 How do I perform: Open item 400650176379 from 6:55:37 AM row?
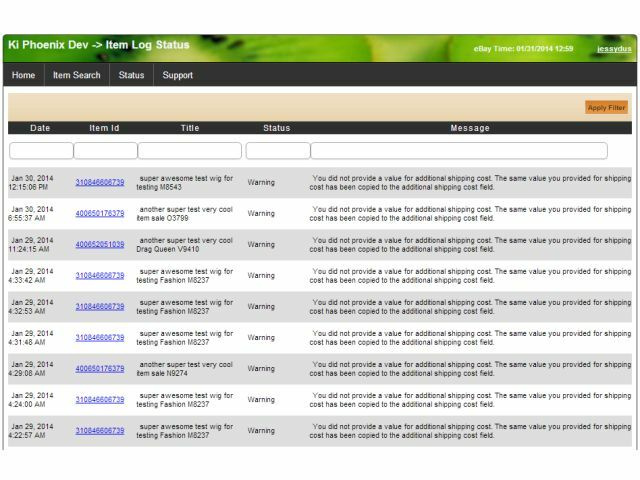(100, 214)
